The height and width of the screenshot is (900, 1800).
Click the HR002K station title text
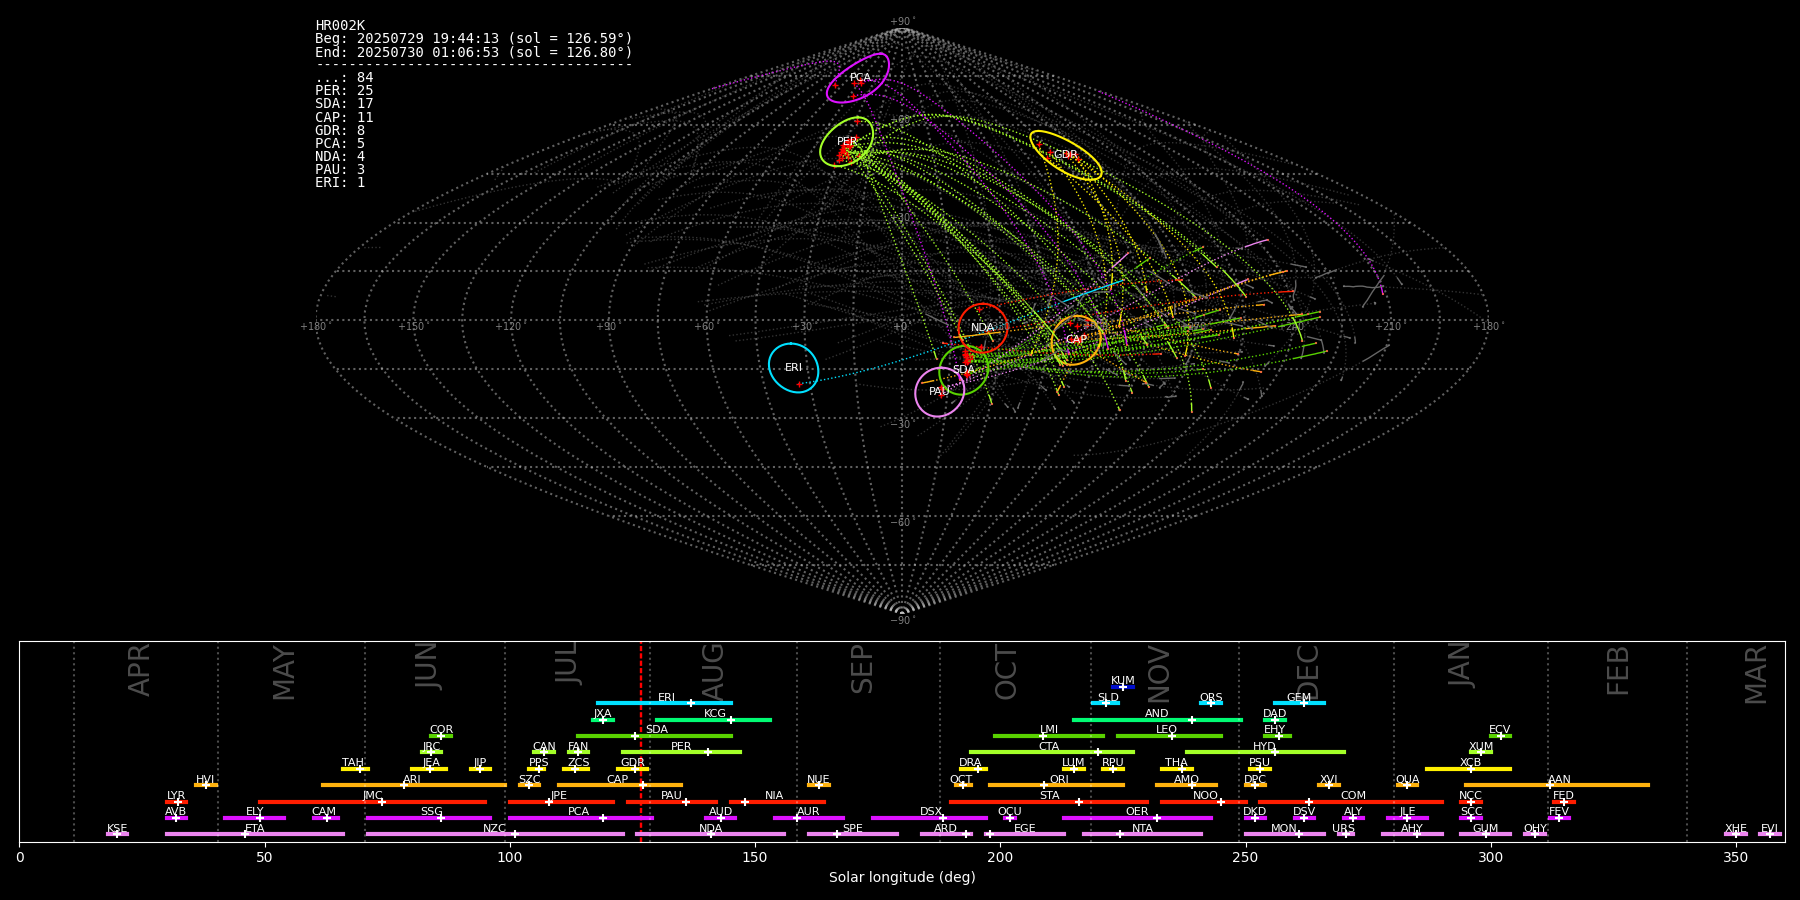pyautogui.click(x=340, y=26)
